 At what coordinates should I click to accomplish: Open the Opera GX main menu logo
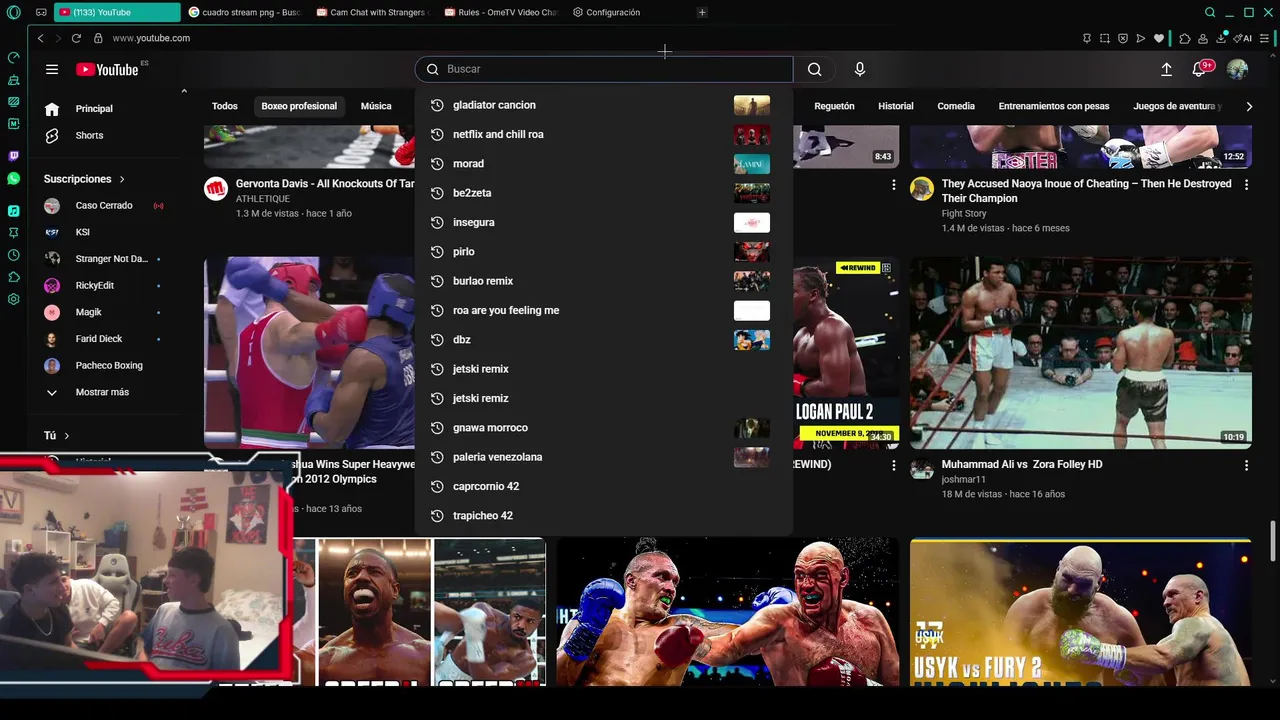13,12
